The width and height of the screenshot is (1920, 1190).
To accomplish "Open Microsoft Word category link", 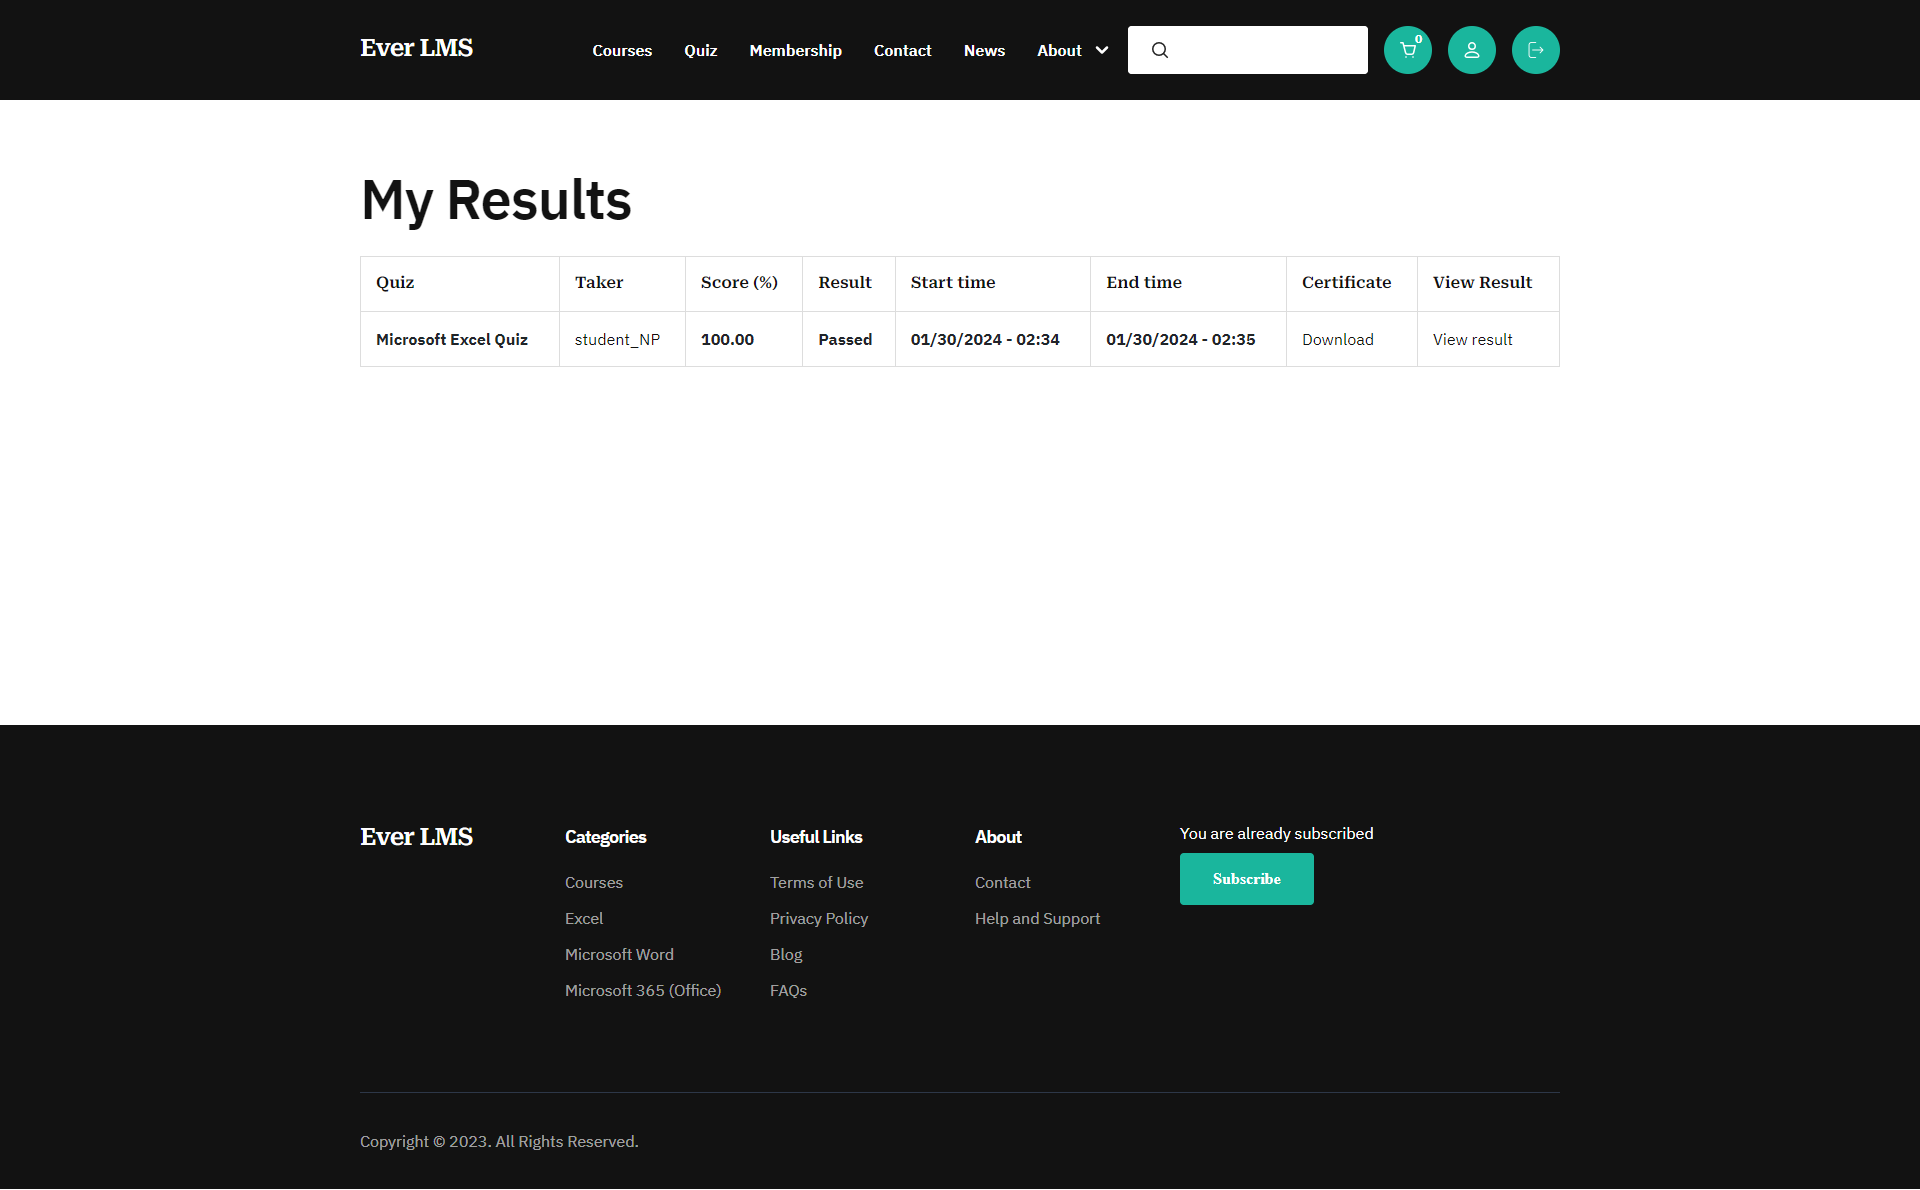I will point(619,954).
